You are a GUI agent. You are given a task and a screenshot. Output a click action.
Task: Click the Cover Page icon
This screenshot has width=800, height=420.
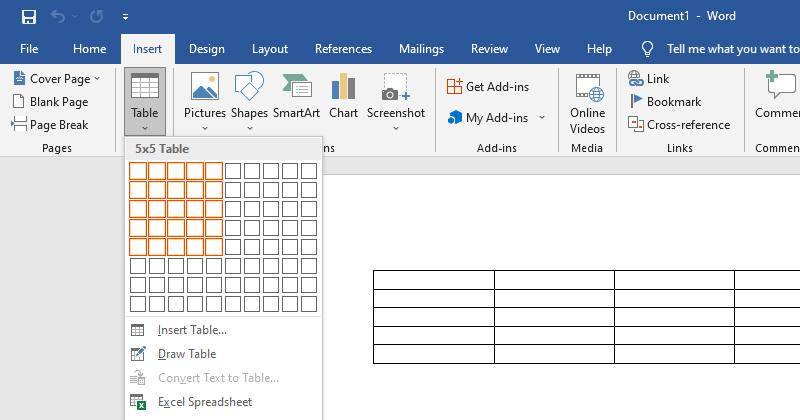[x=19, y=79]
